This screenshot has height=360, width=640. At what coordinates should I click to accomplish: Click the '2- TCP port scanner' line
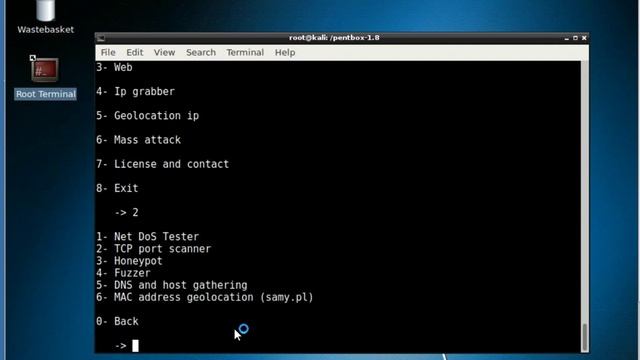coord(153,249)
